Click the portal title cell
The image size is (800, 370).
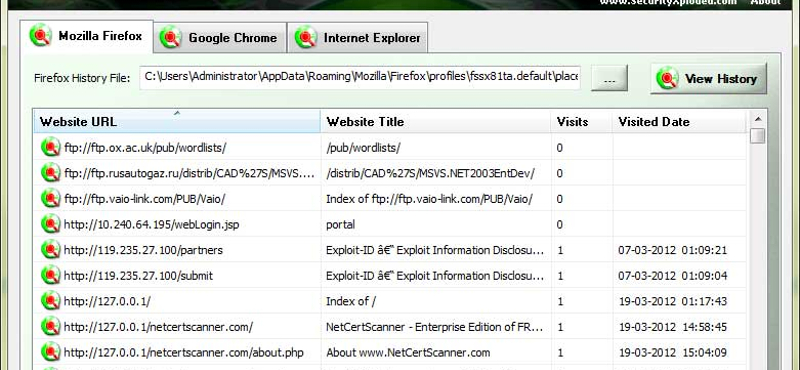[x=340, y=225]
